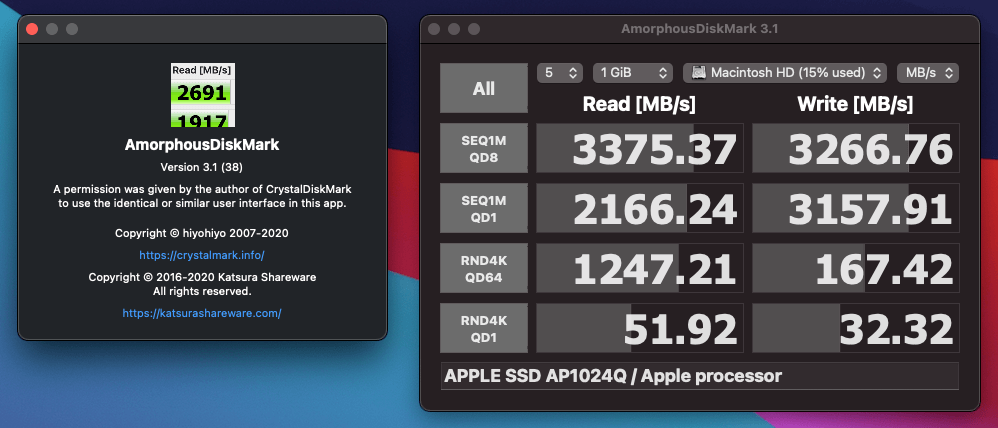
Task: Close the About AmorphousDiskMark window
Action: 32,29
